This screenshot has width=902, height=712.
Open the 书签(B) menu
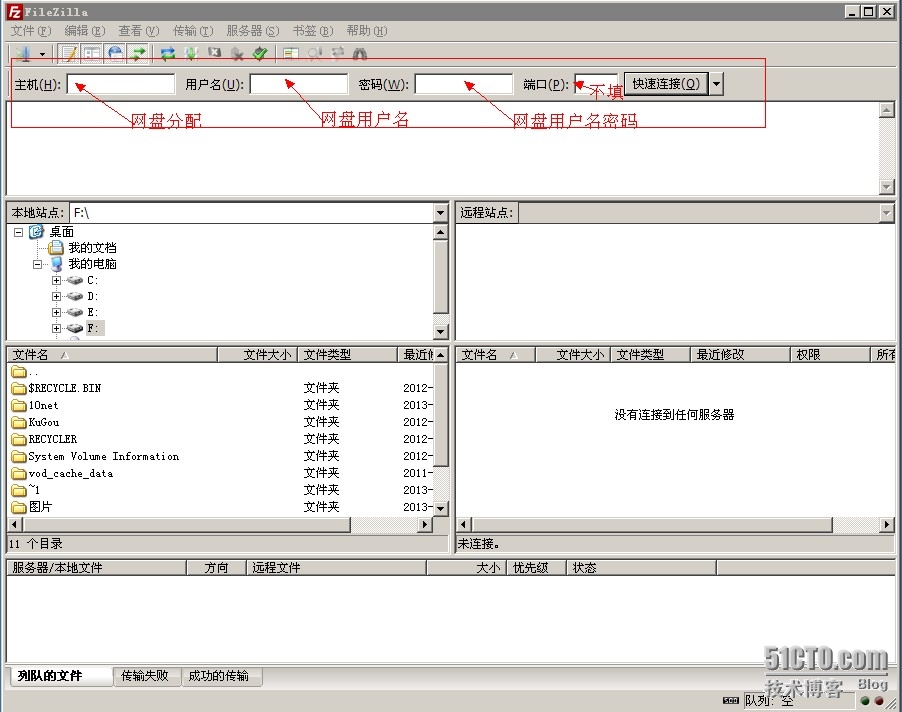pos(313,30)
